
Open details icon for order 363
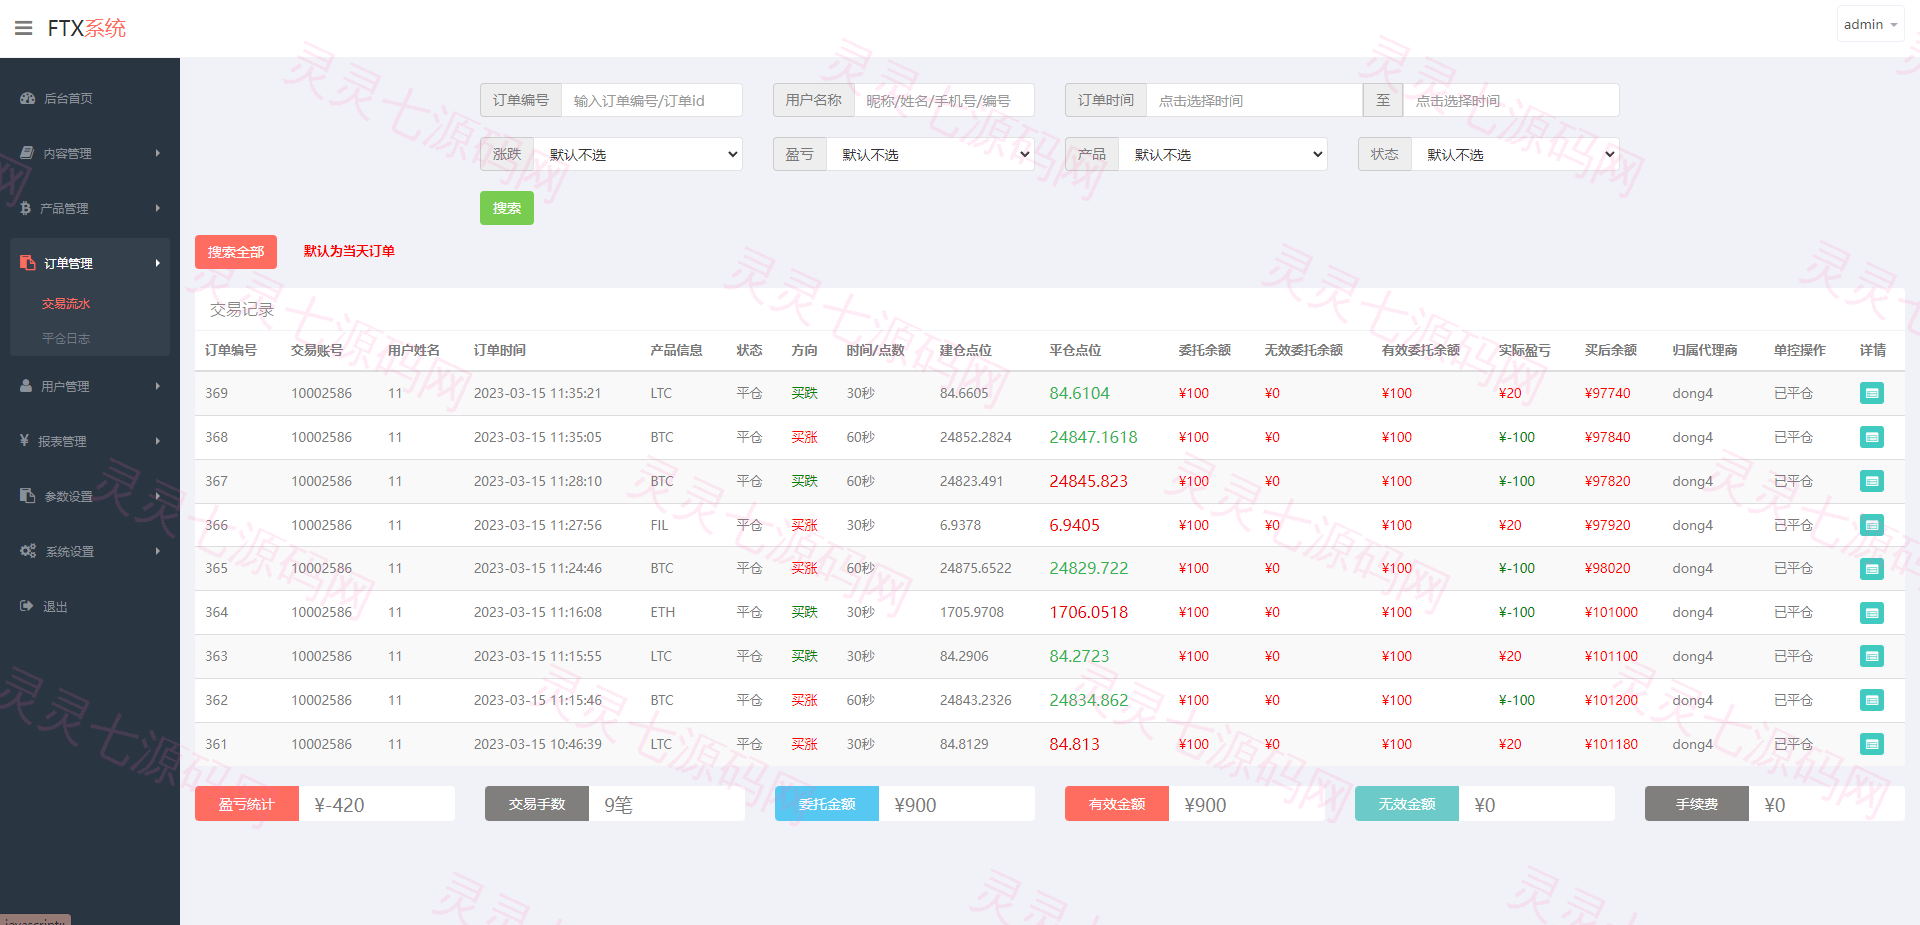click(1872, 656)
